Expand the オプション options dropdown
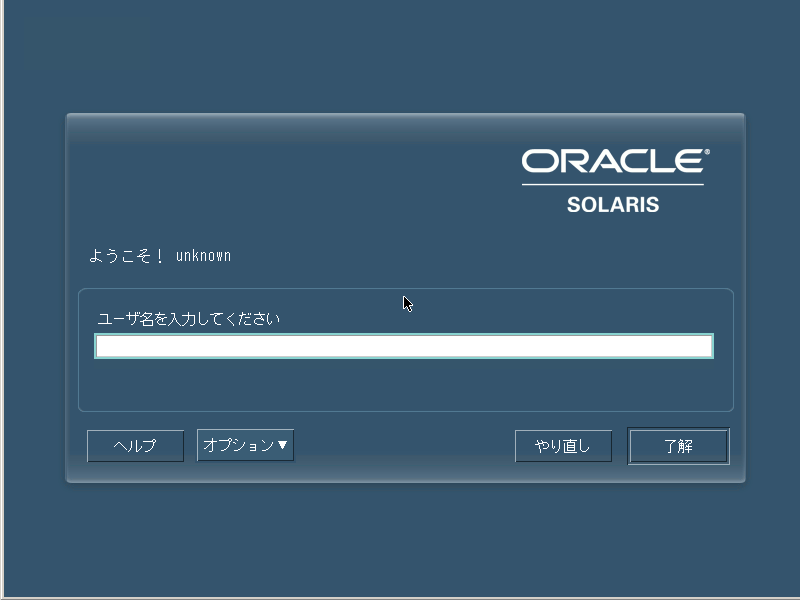This screenshot has width=800, height=600. (x=245, y=445)
